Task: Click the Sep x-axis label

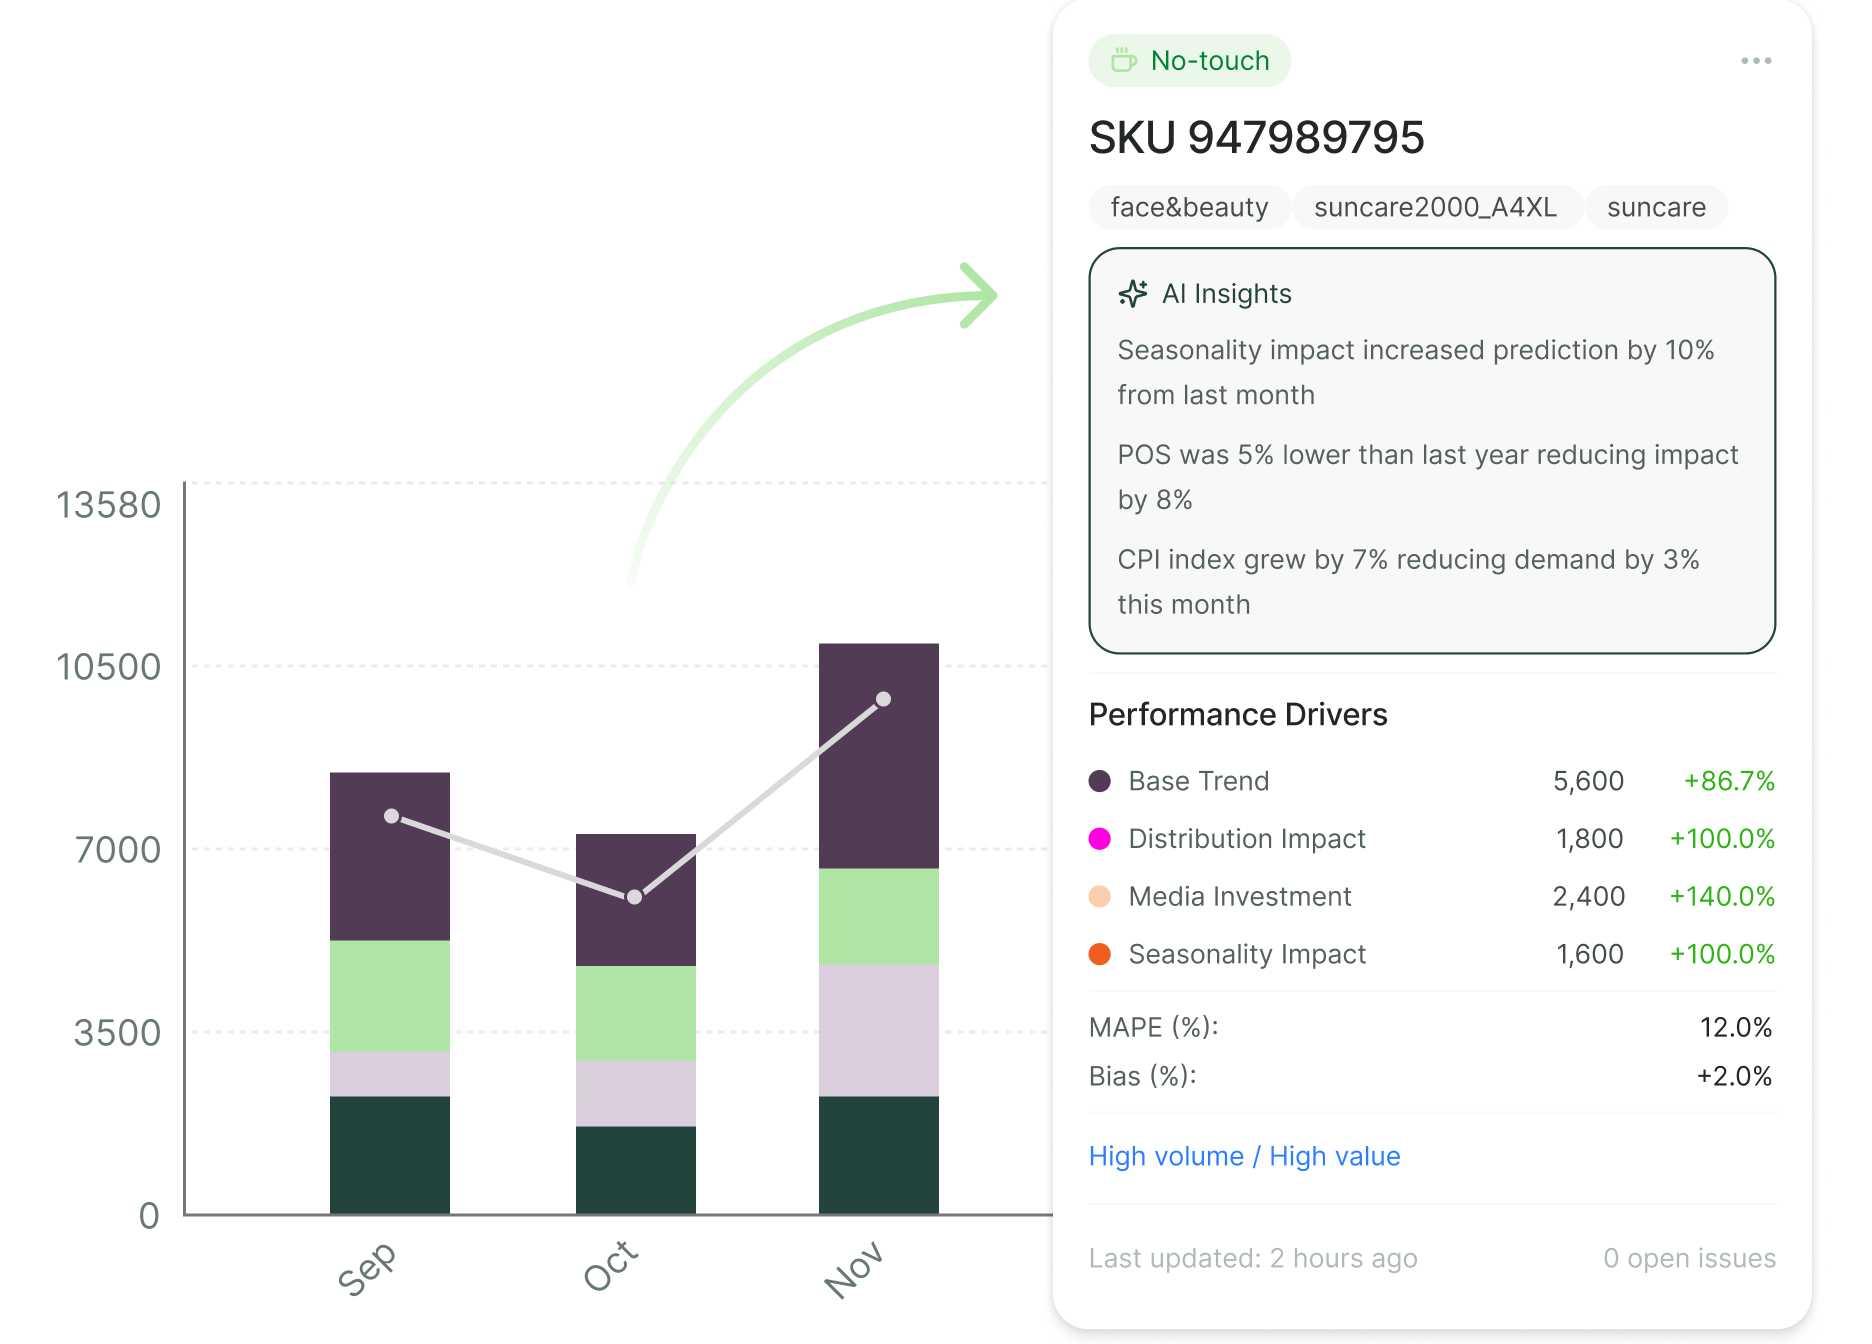Action: click(x=367, y=1268)
